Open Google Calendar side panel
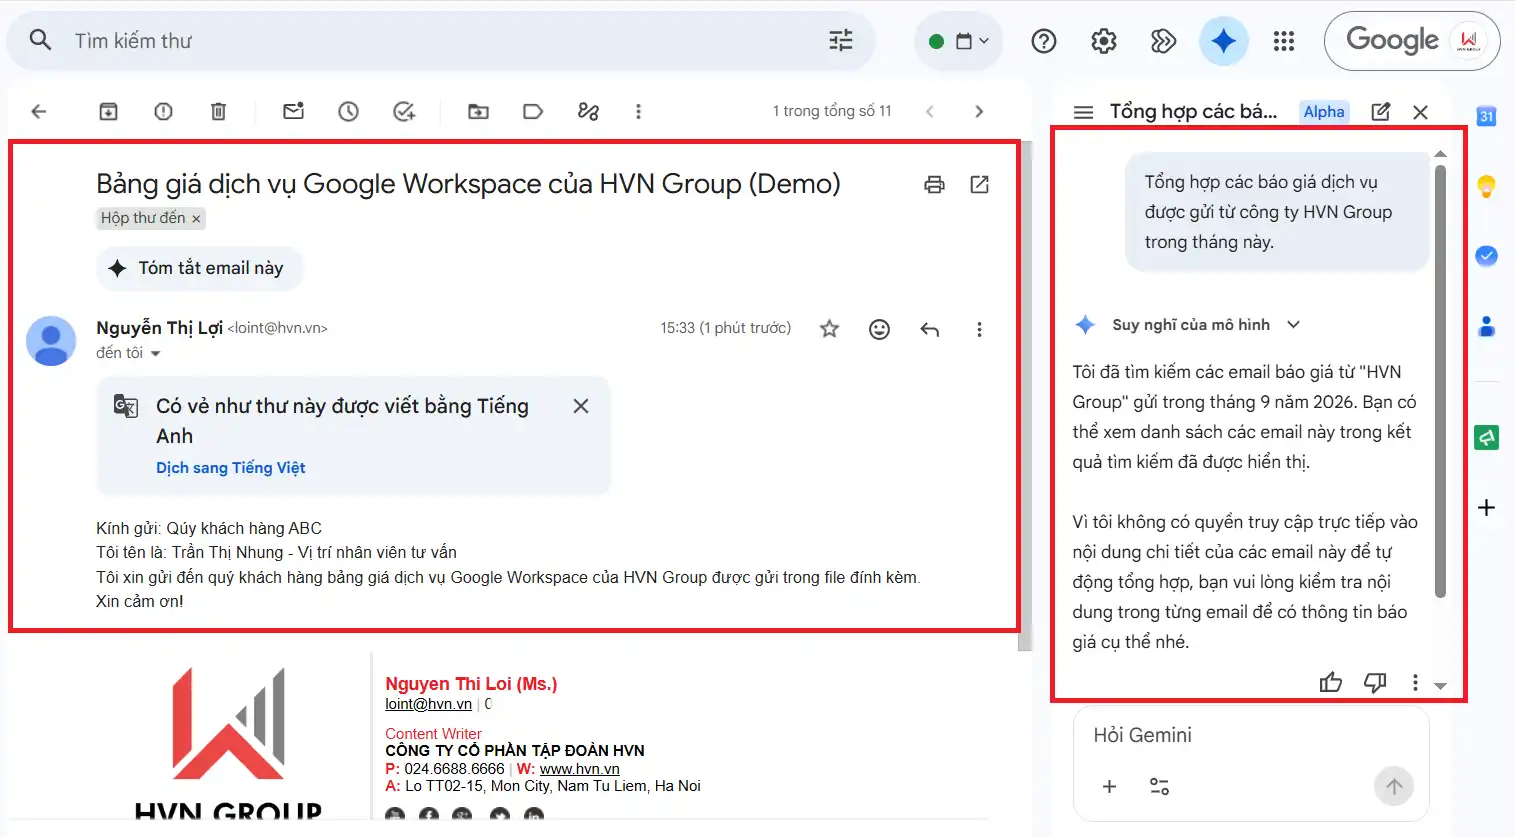The image size is (1515, 837). 1486,116
